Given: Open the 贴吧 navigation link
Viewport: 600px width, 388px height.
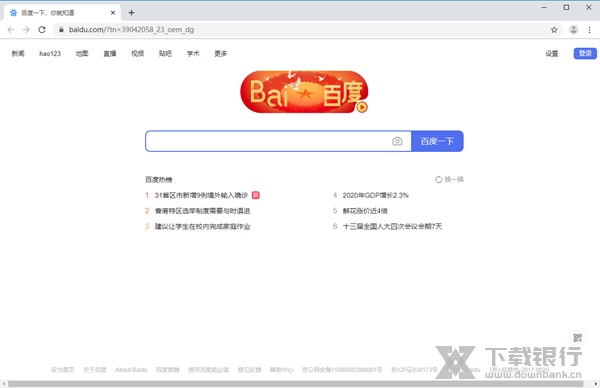Looking at the screenshot, I should tap(165, 54).
